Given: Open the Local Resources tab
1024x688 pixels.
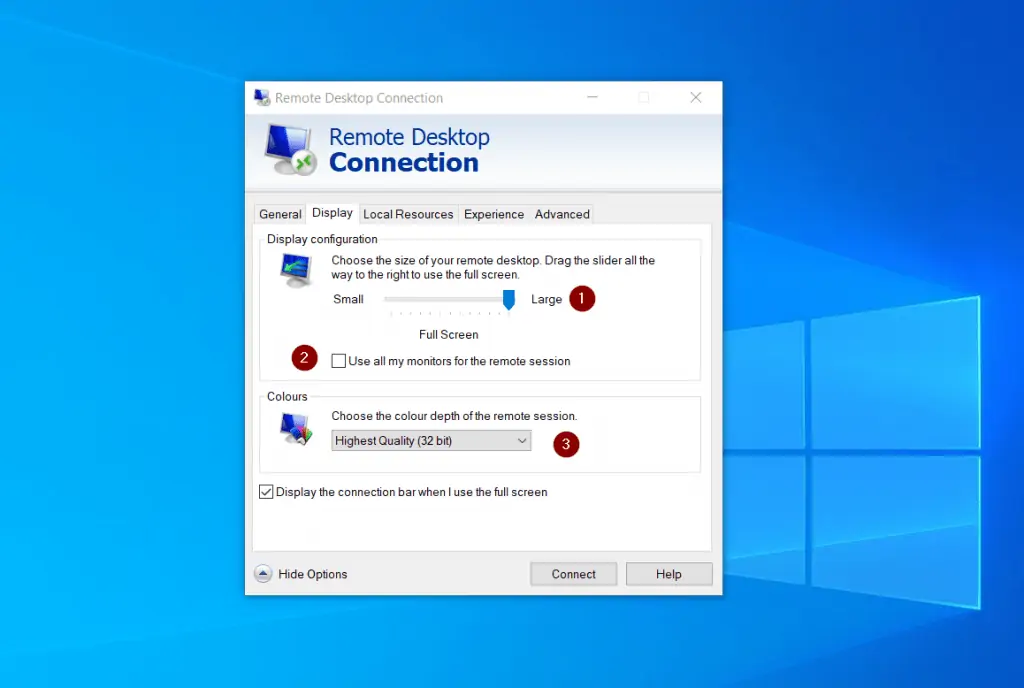Looking at the screenshot, I should [x=408, y=213].
